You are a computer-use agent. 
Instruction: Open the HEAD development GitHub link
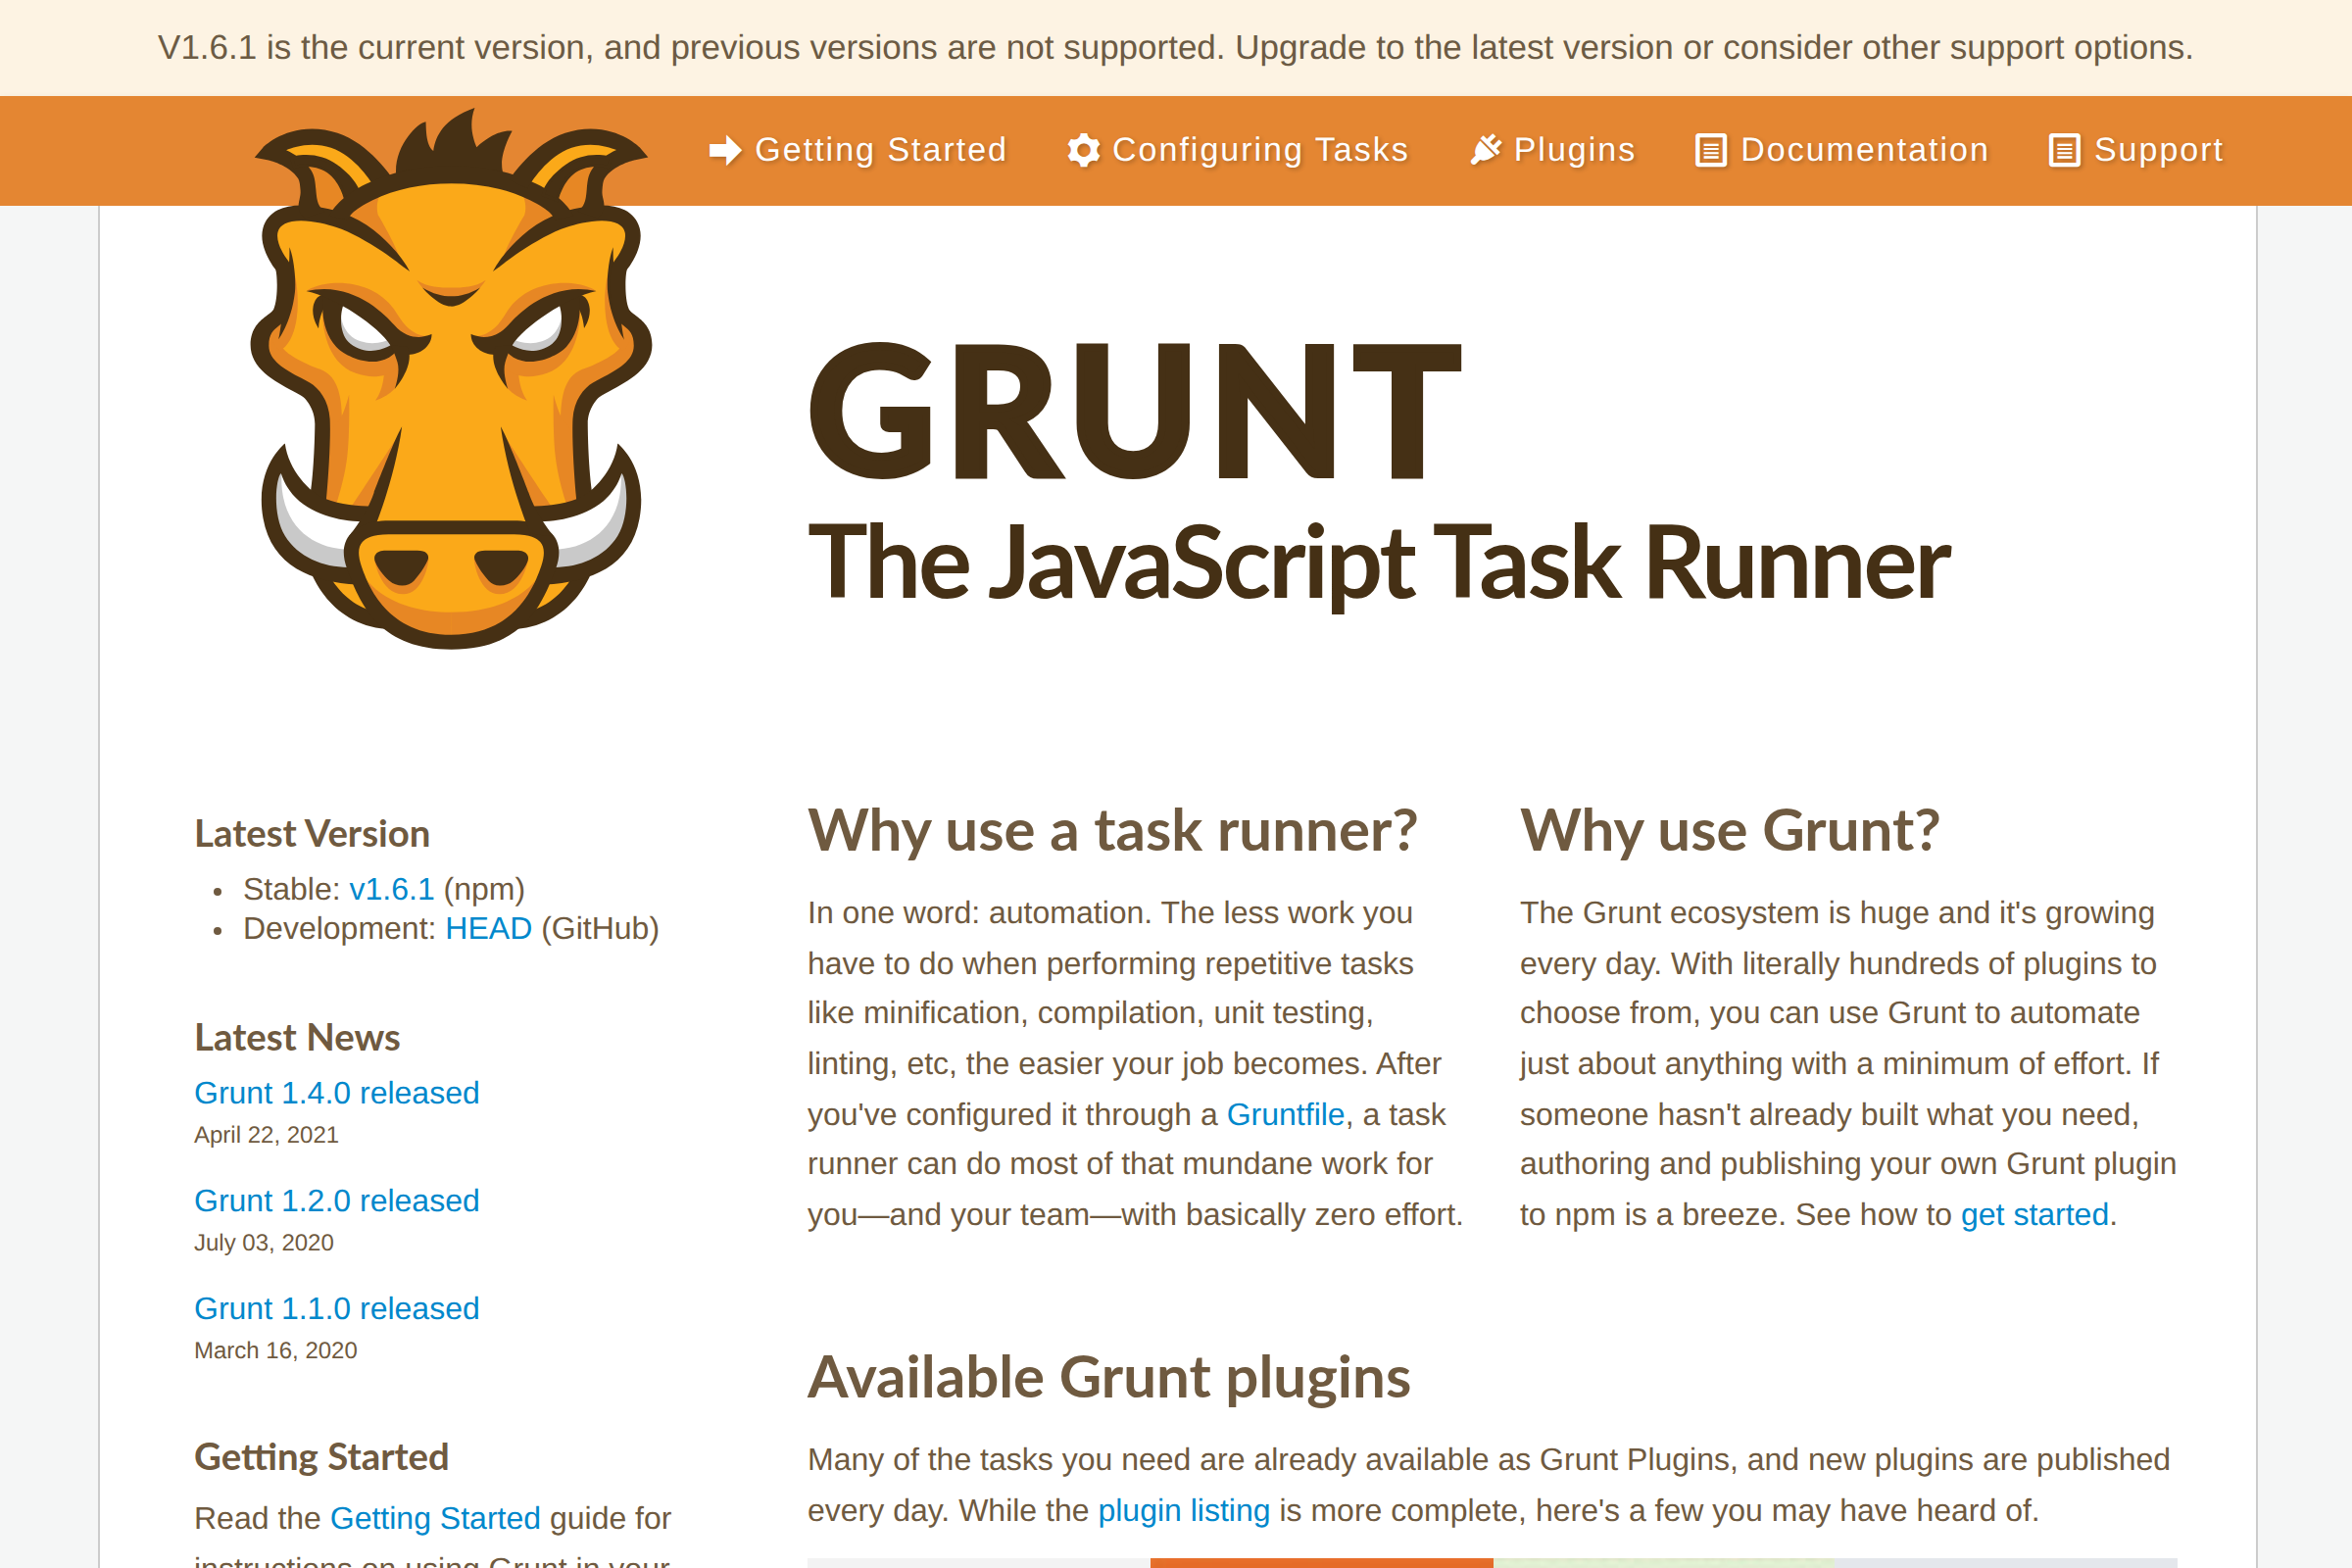pos(488,928)
